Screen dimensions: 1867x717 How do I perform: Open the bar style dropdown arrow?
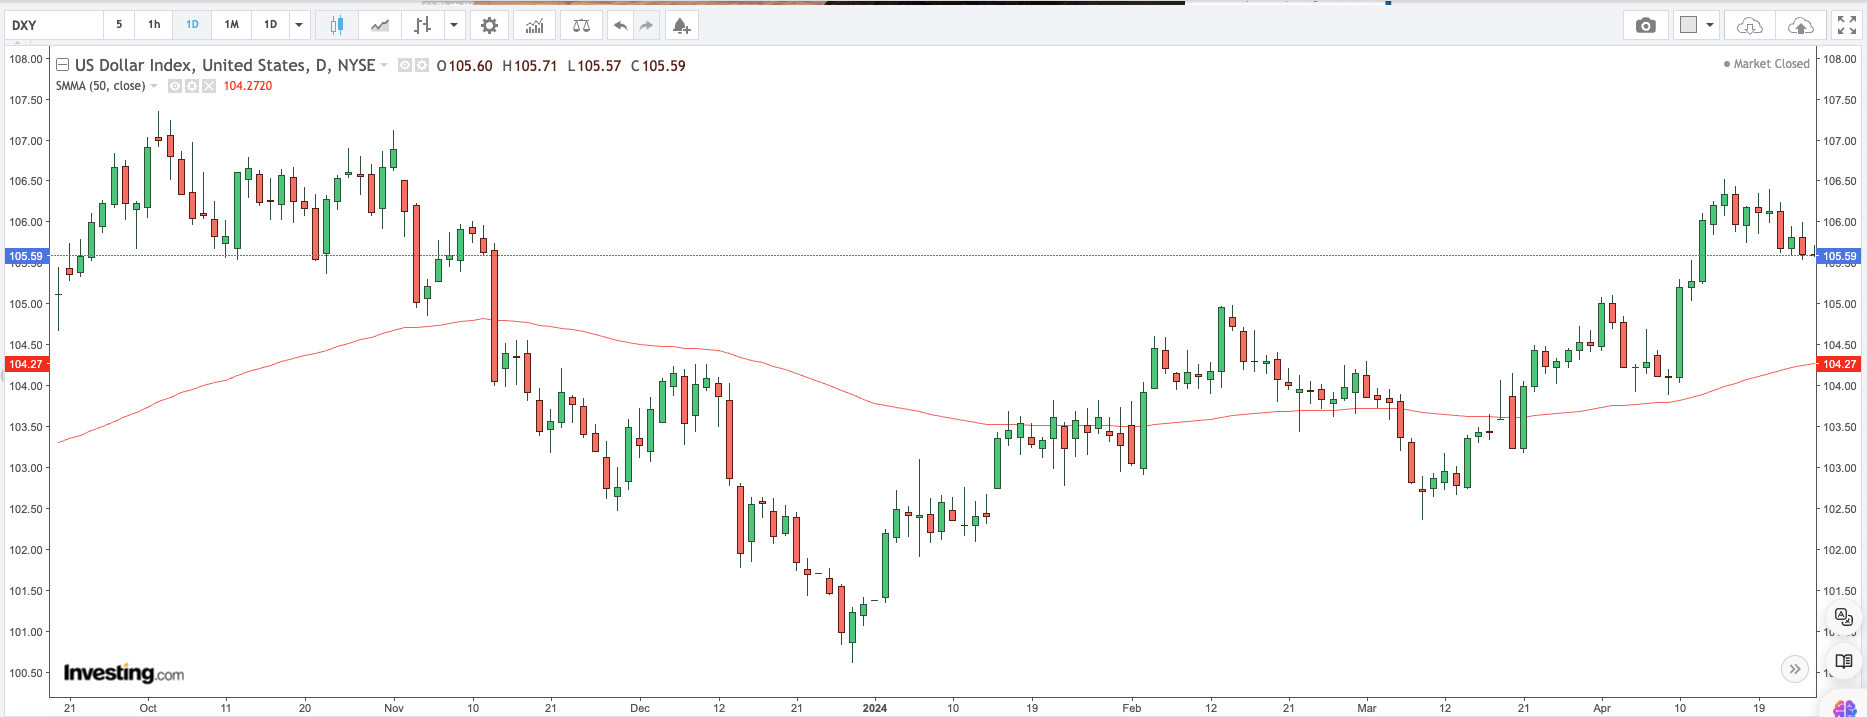454,25
